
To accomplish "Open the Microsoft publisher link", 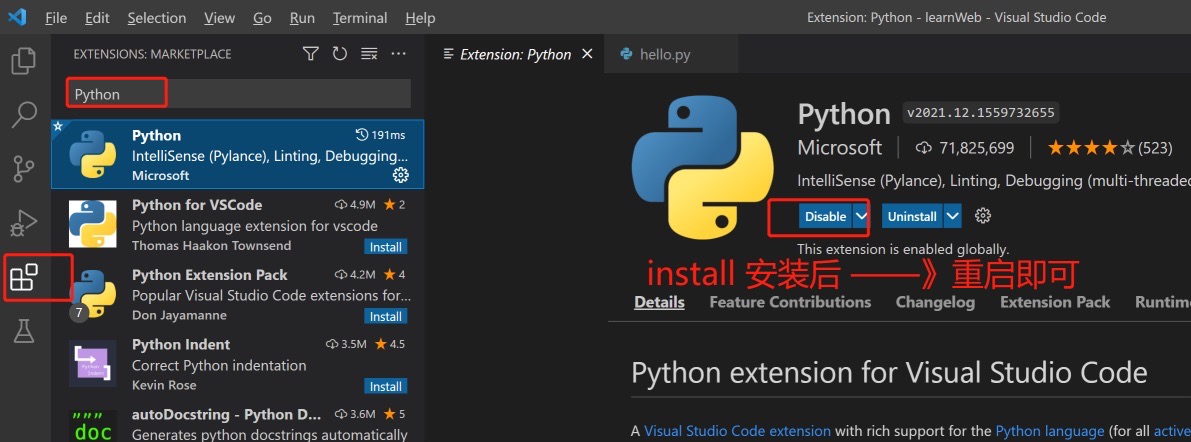I will 840,147.
